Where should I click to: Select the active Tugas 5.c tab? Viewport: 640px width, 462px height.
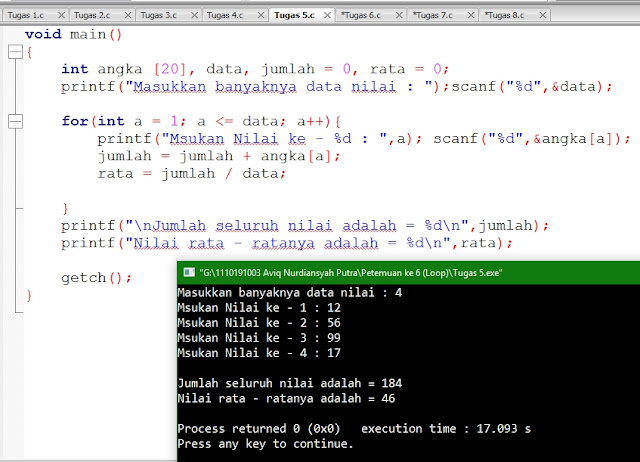(x=294, y=16)
